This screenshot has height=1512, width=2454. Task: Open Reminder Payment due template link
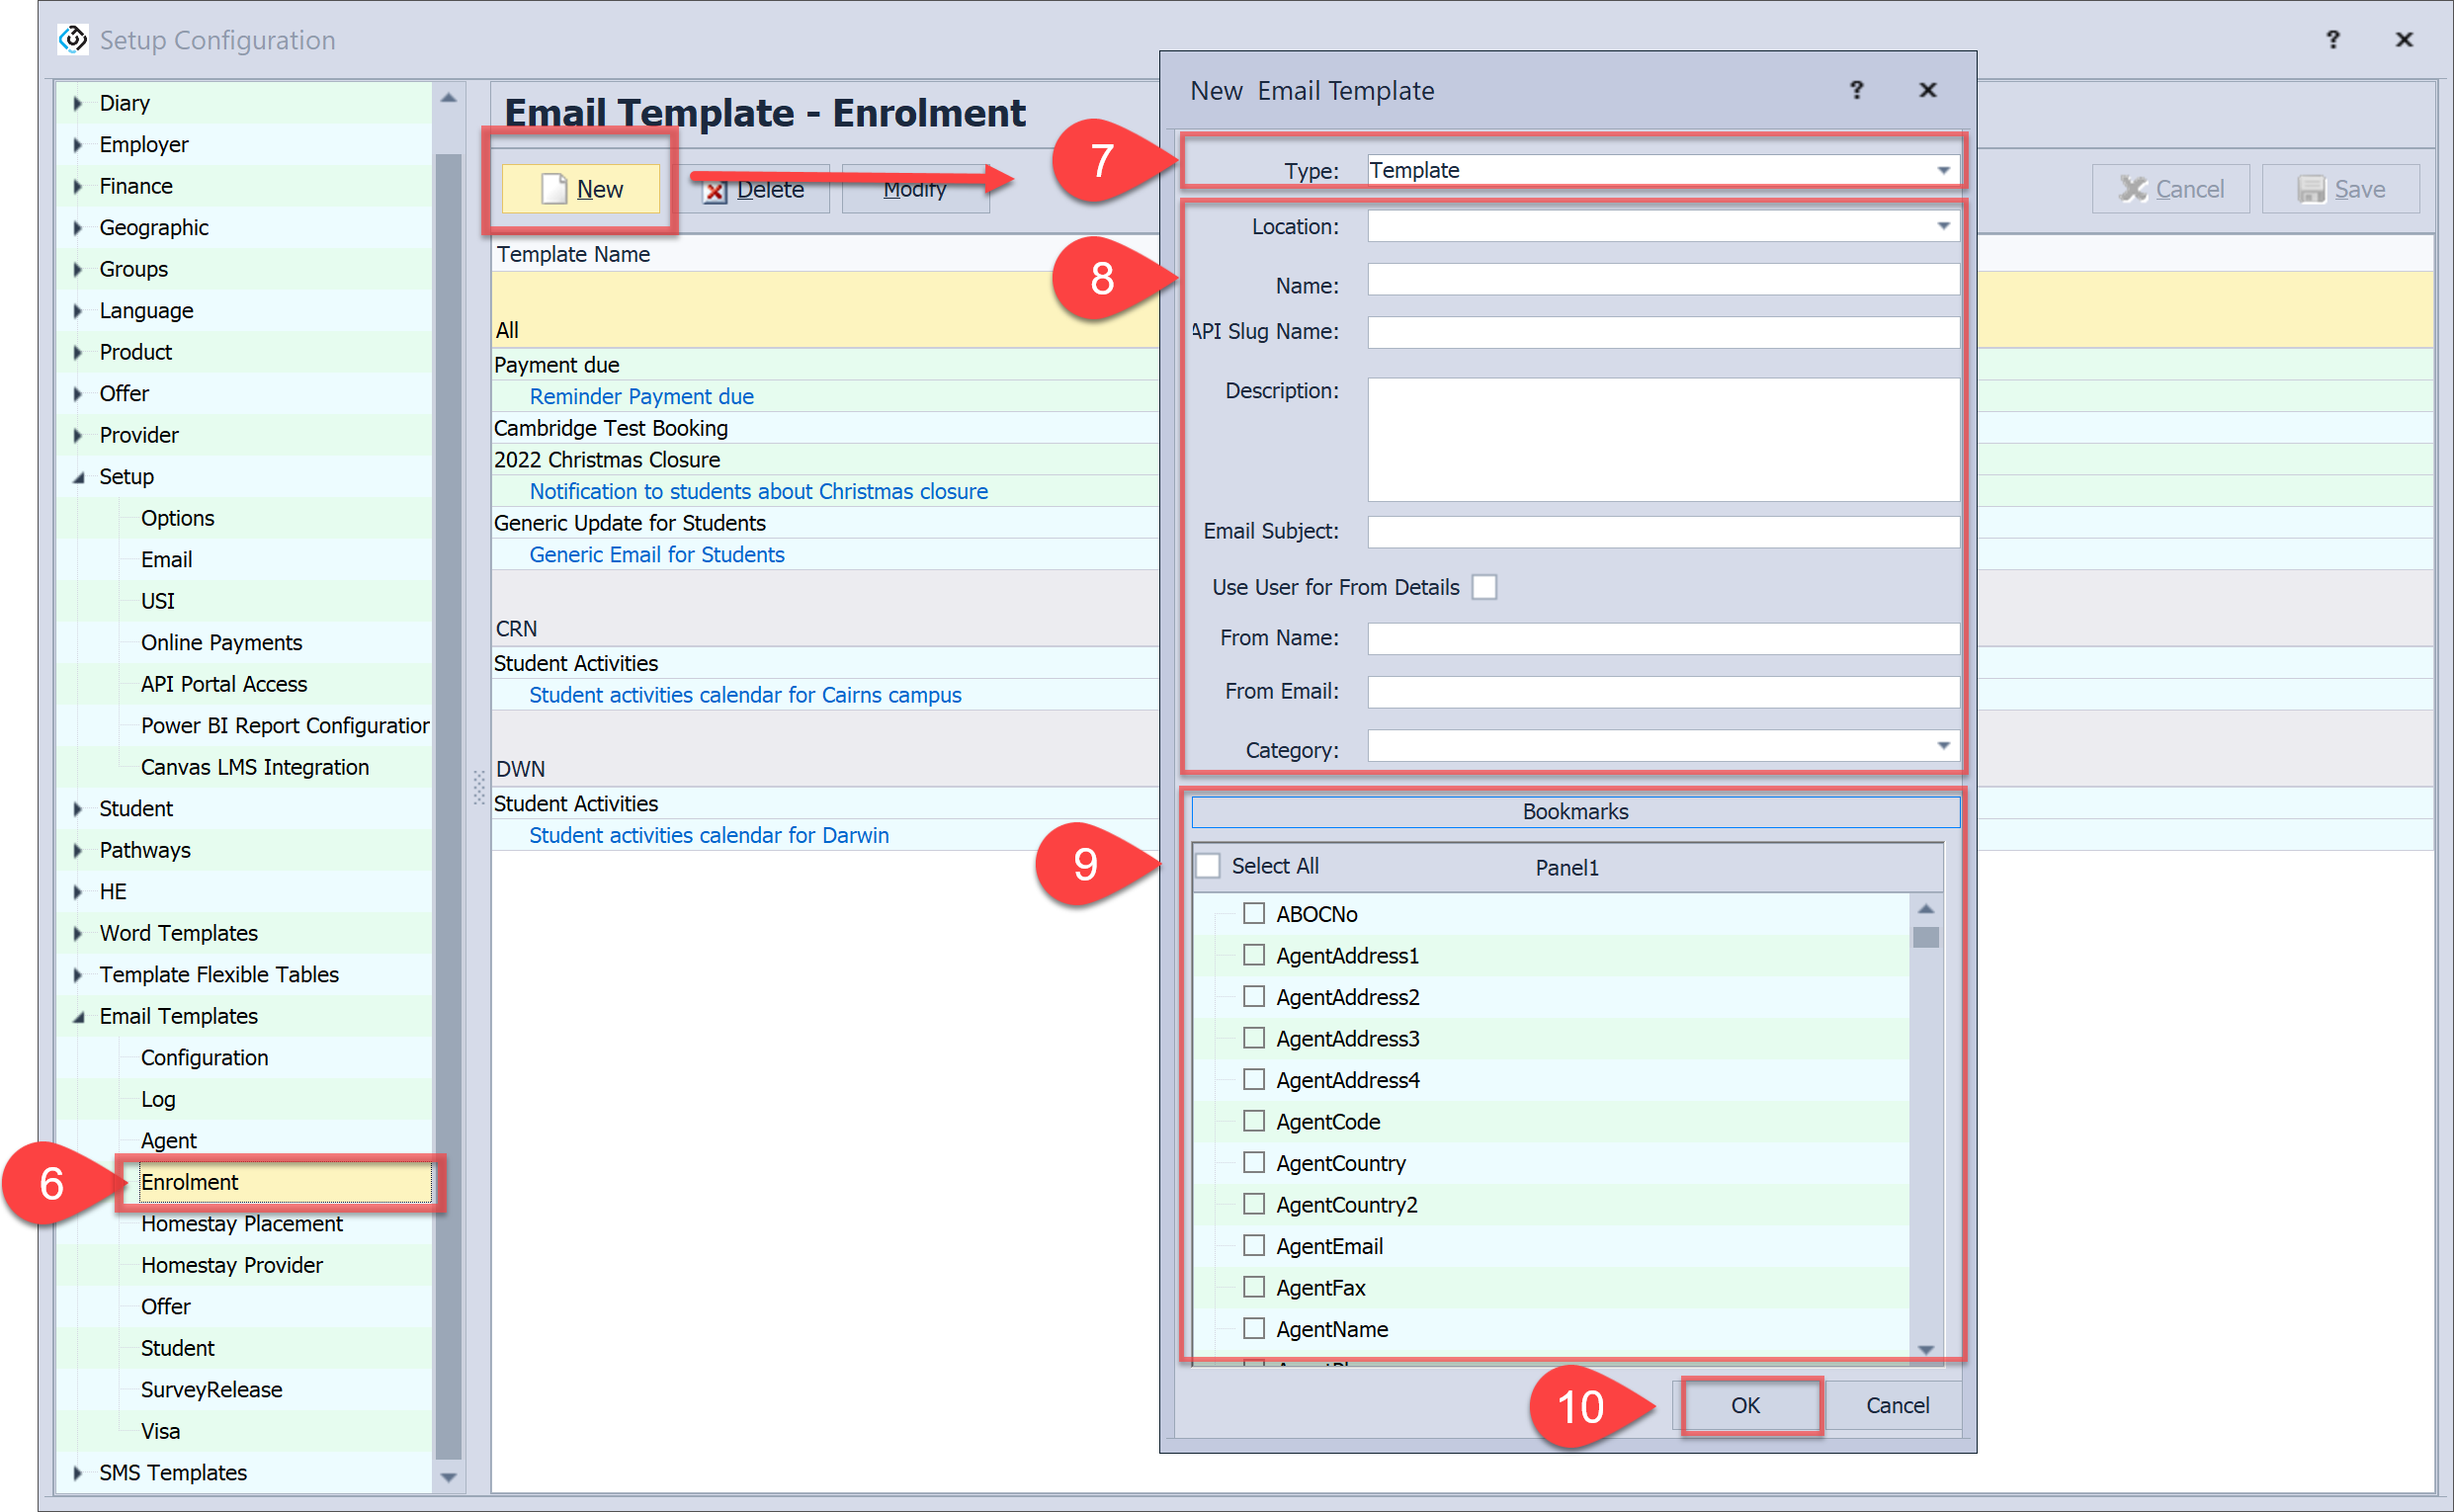point(641,396)
